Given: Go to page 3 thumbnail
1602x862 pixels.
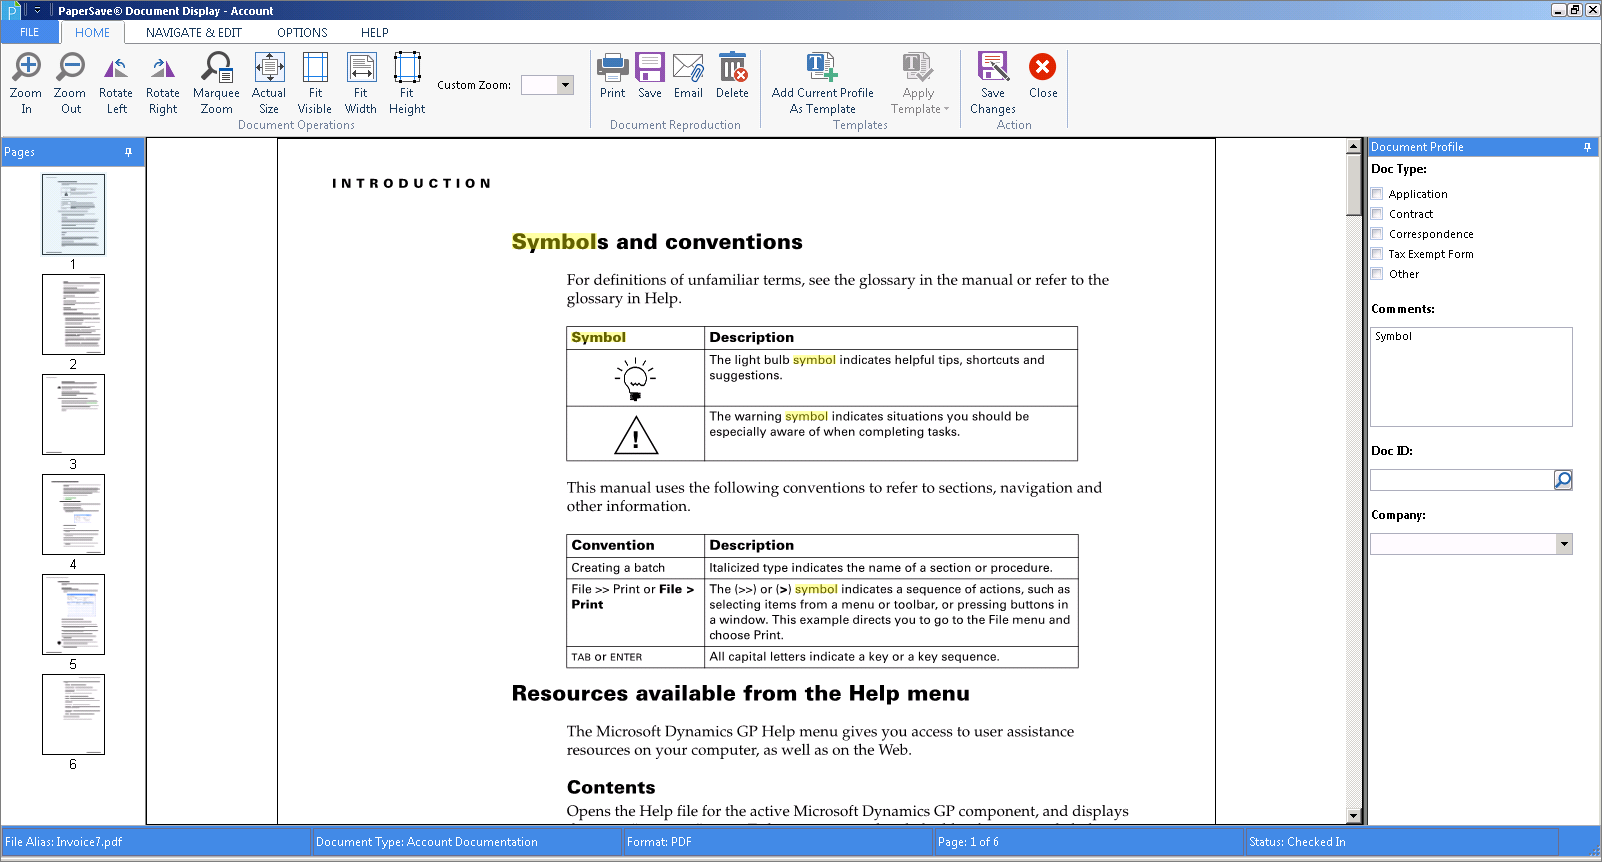Looking at the screenshot, I should click(x=73, y=414).
